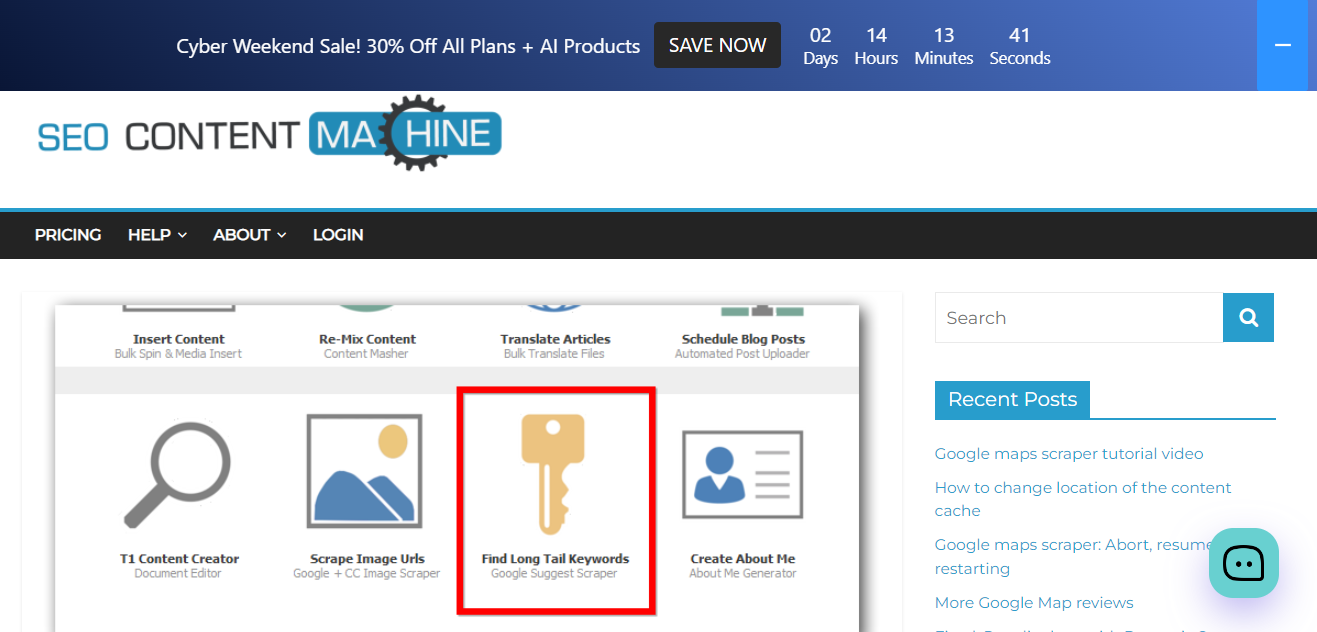Click the Search input field

point(1079,318)
